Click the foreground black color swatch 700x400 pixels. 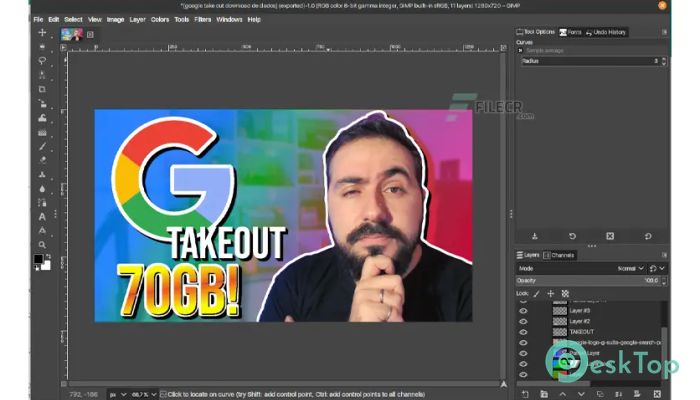coord(38,259)
